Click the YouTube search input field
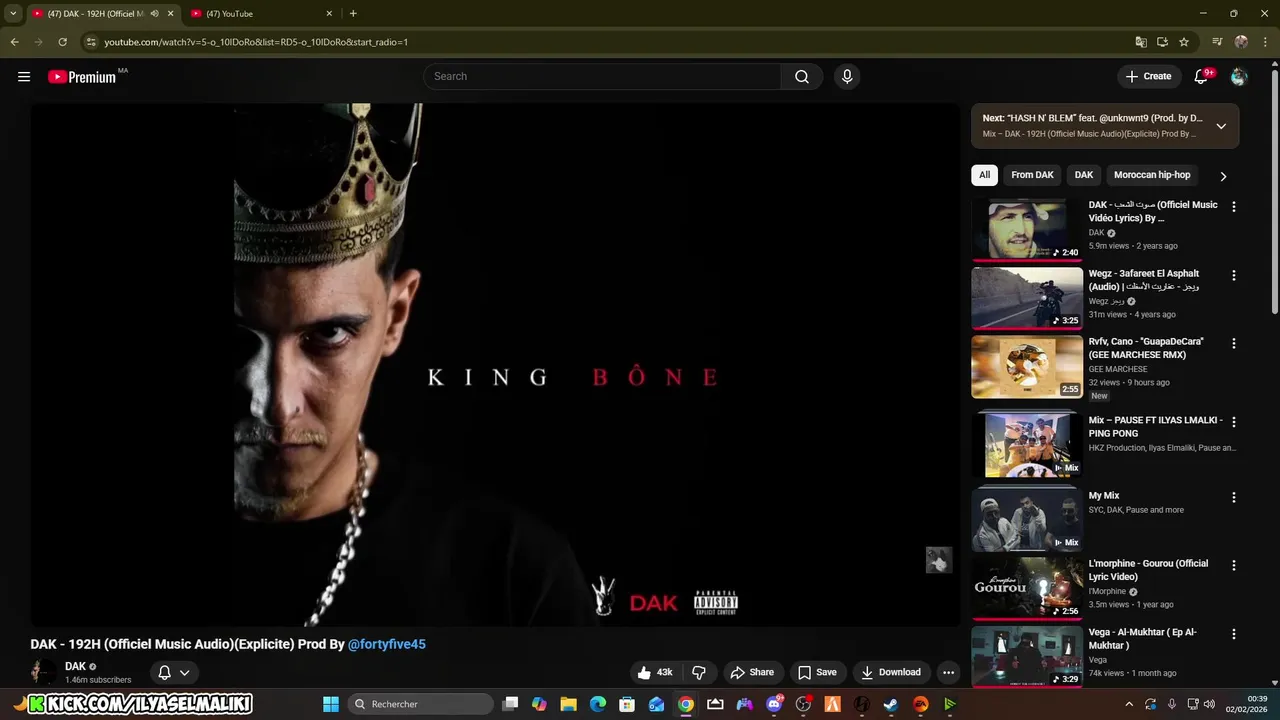The height and width of the screenshot is (720, 1280). 602,76
